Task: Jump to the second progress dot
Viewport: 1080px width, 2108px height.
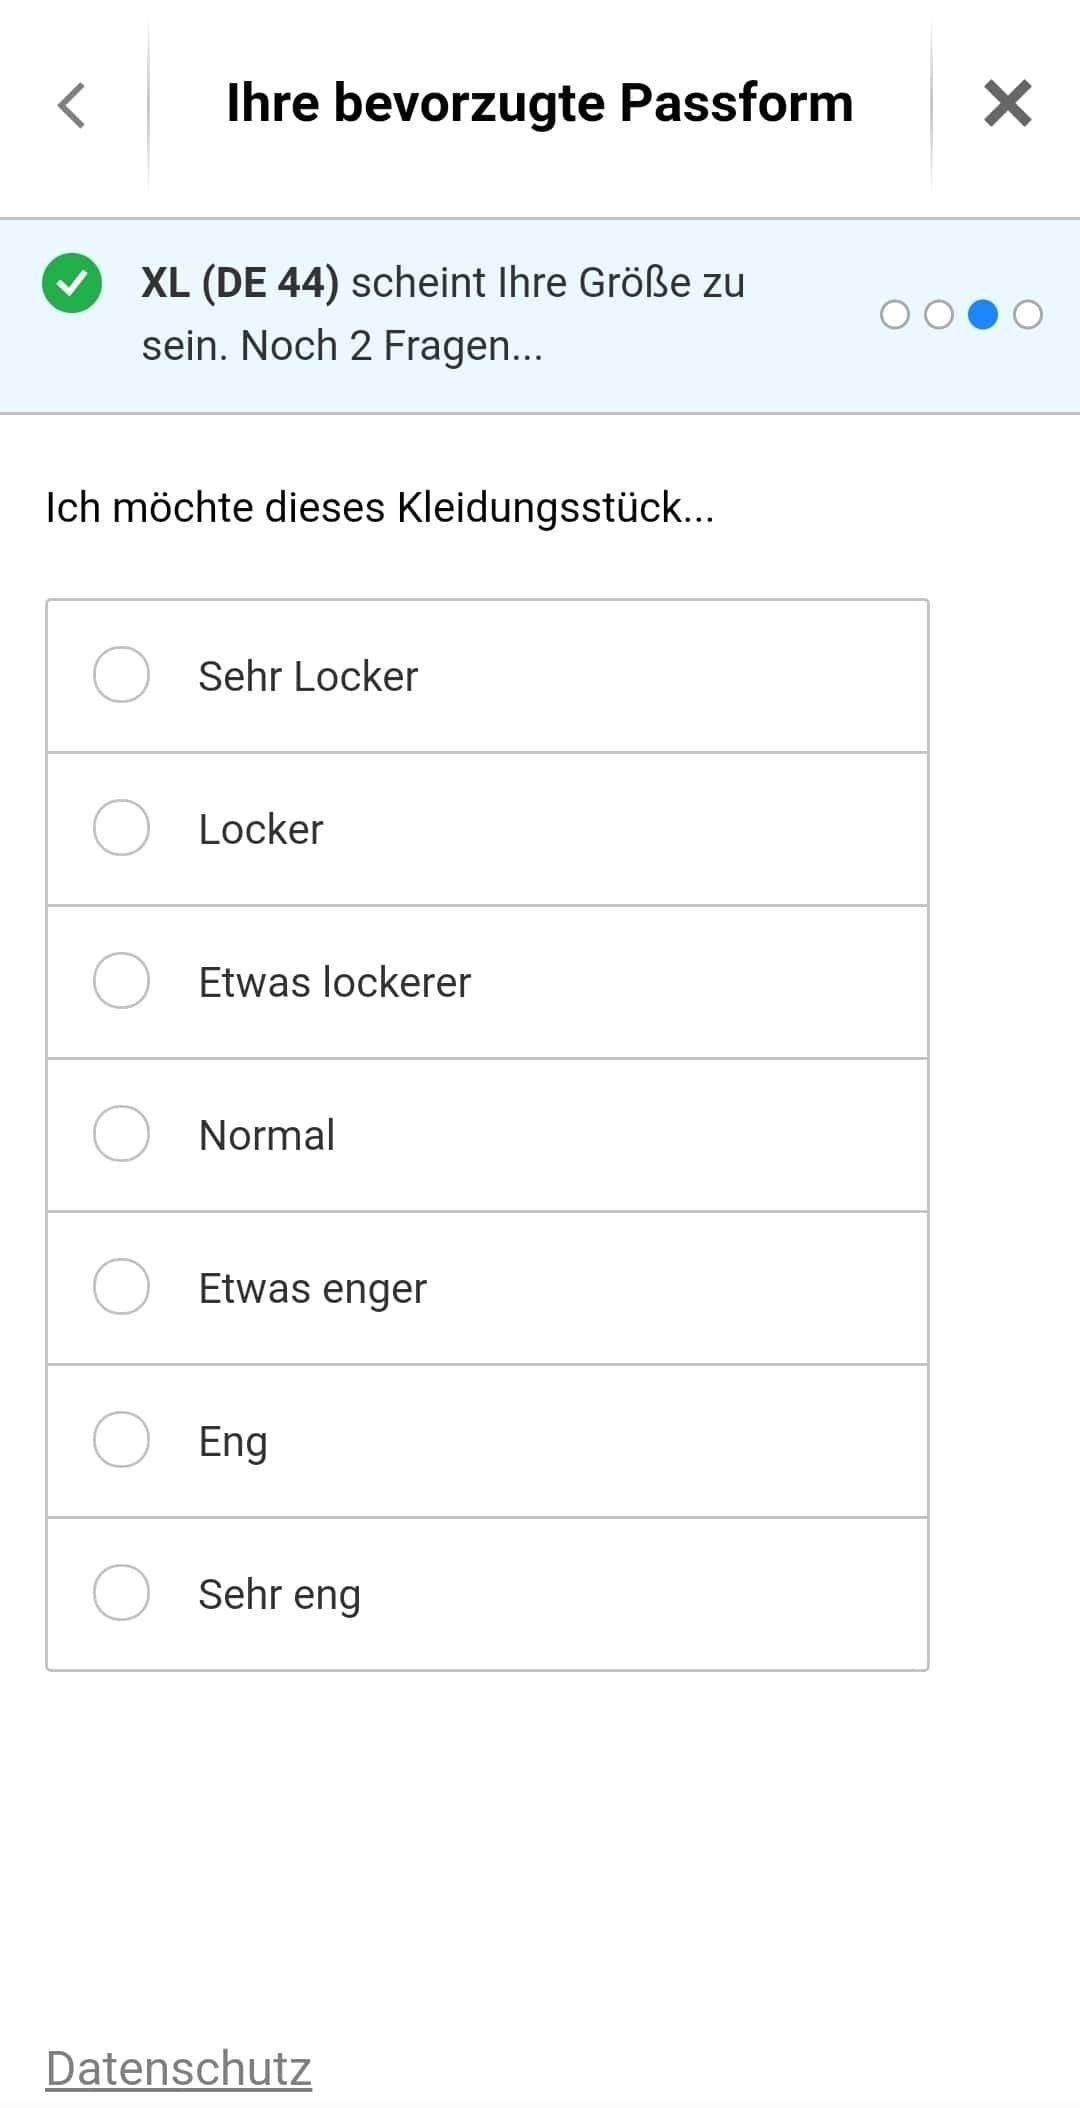Action: 939,315
